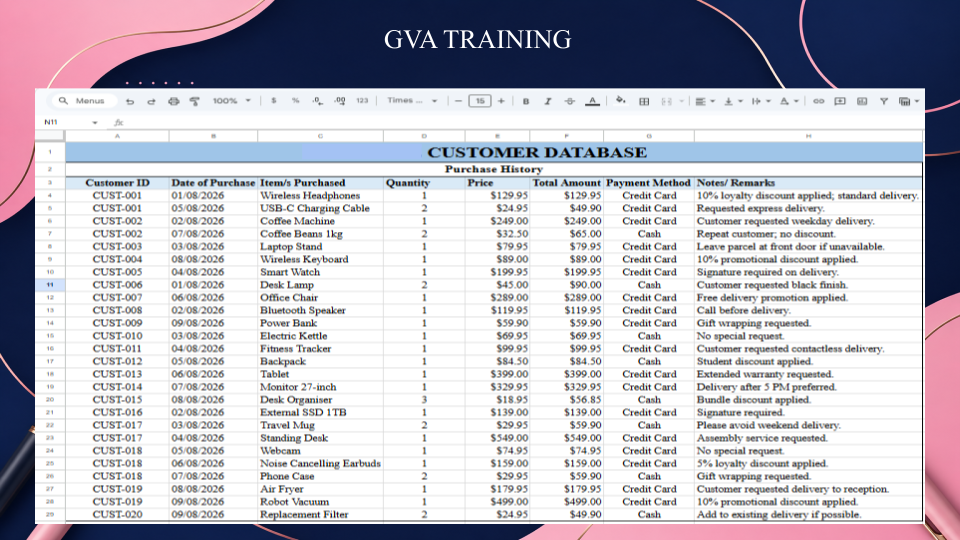The image size is (960, 540).
Task: Select the Noise Cancelling Earbuds cell
Action: coord(320,463)
